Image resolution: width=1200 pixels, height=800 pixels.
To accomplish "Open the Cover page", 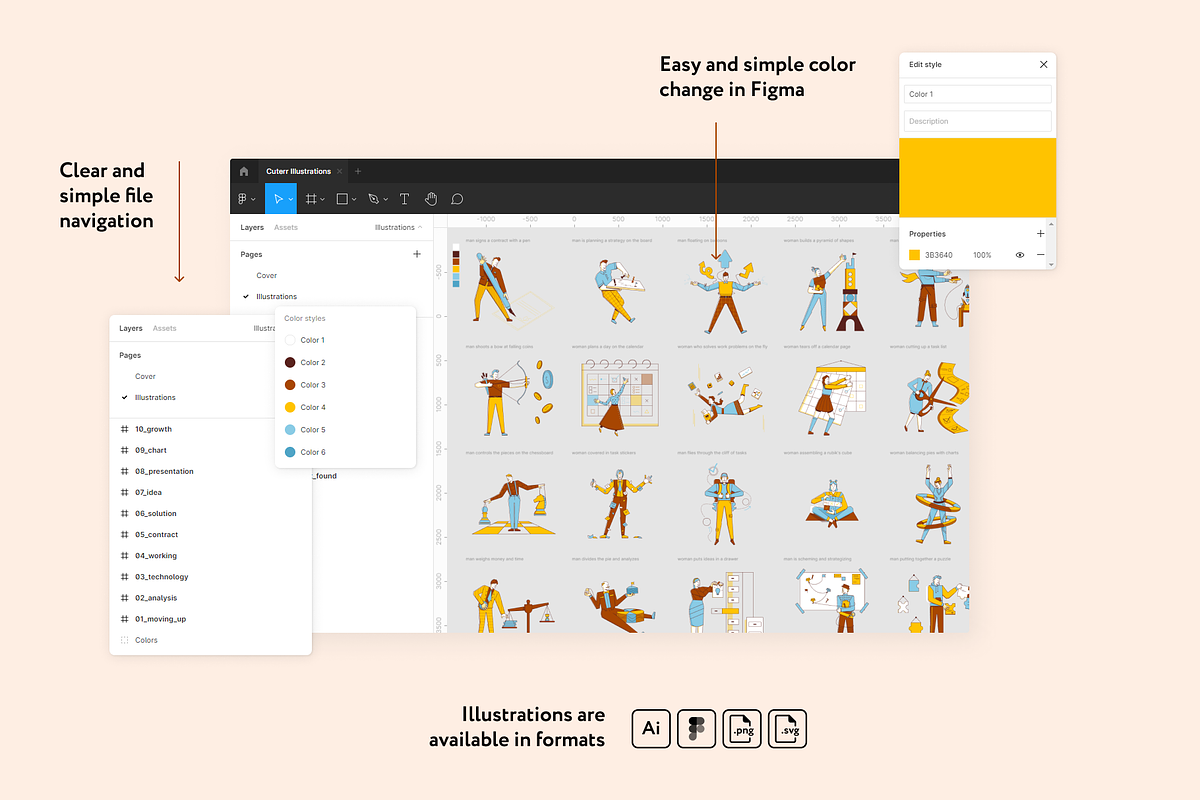I will point(266,276).
